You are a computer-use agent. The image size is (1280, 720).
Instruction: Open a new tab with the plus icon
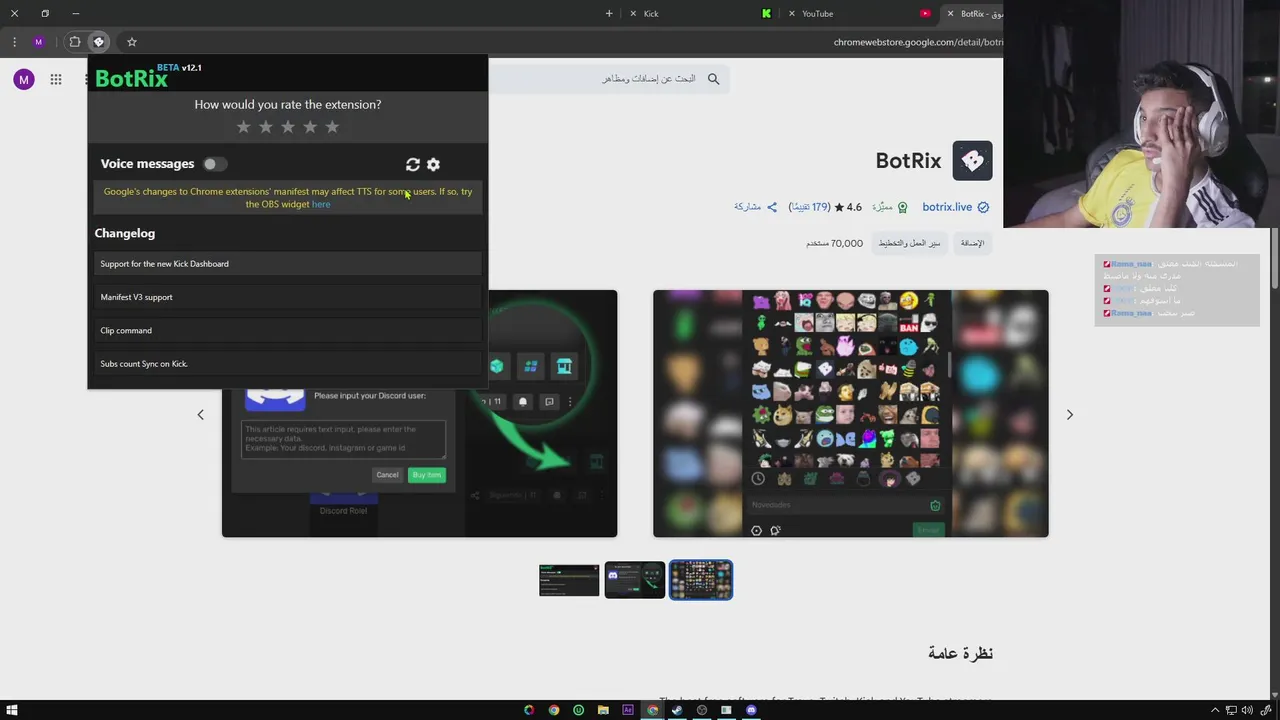coord(609,13)
